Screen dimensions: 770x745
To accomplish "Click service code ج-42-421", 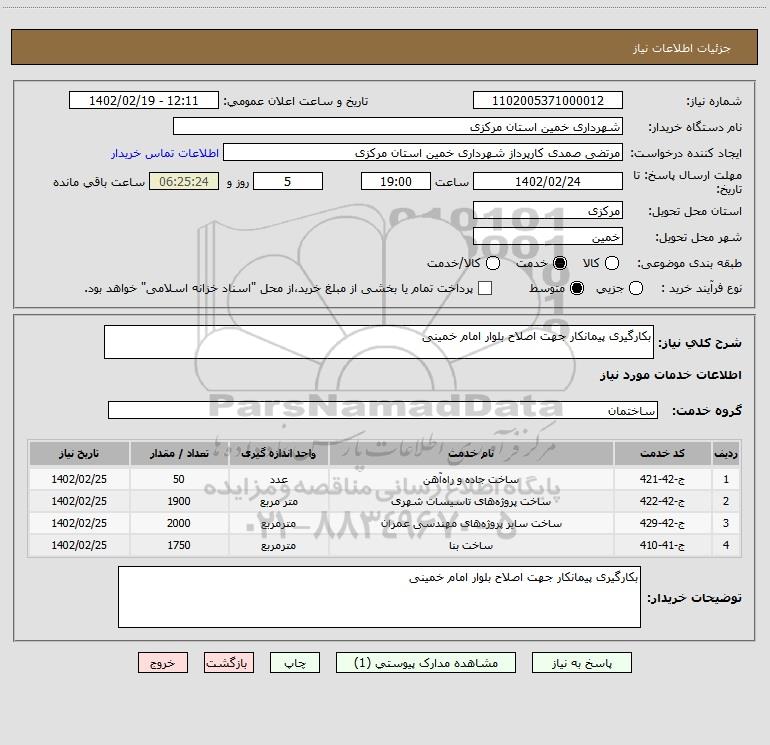I will coord(662,479).
